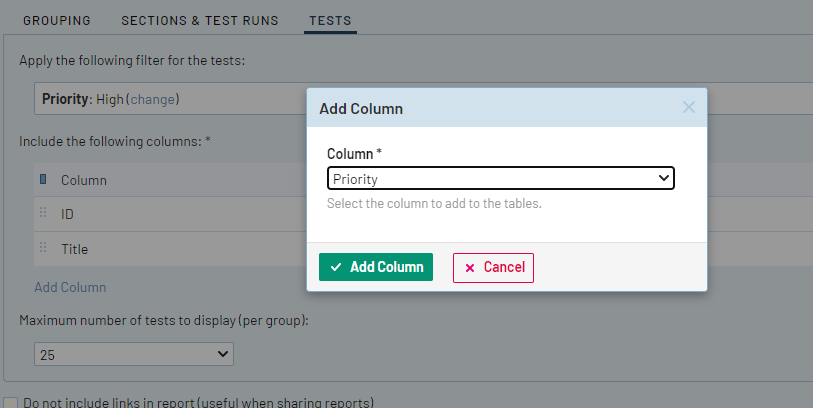
Task: Open the Column dropdown showing Priority
Action: click(501, 179)
